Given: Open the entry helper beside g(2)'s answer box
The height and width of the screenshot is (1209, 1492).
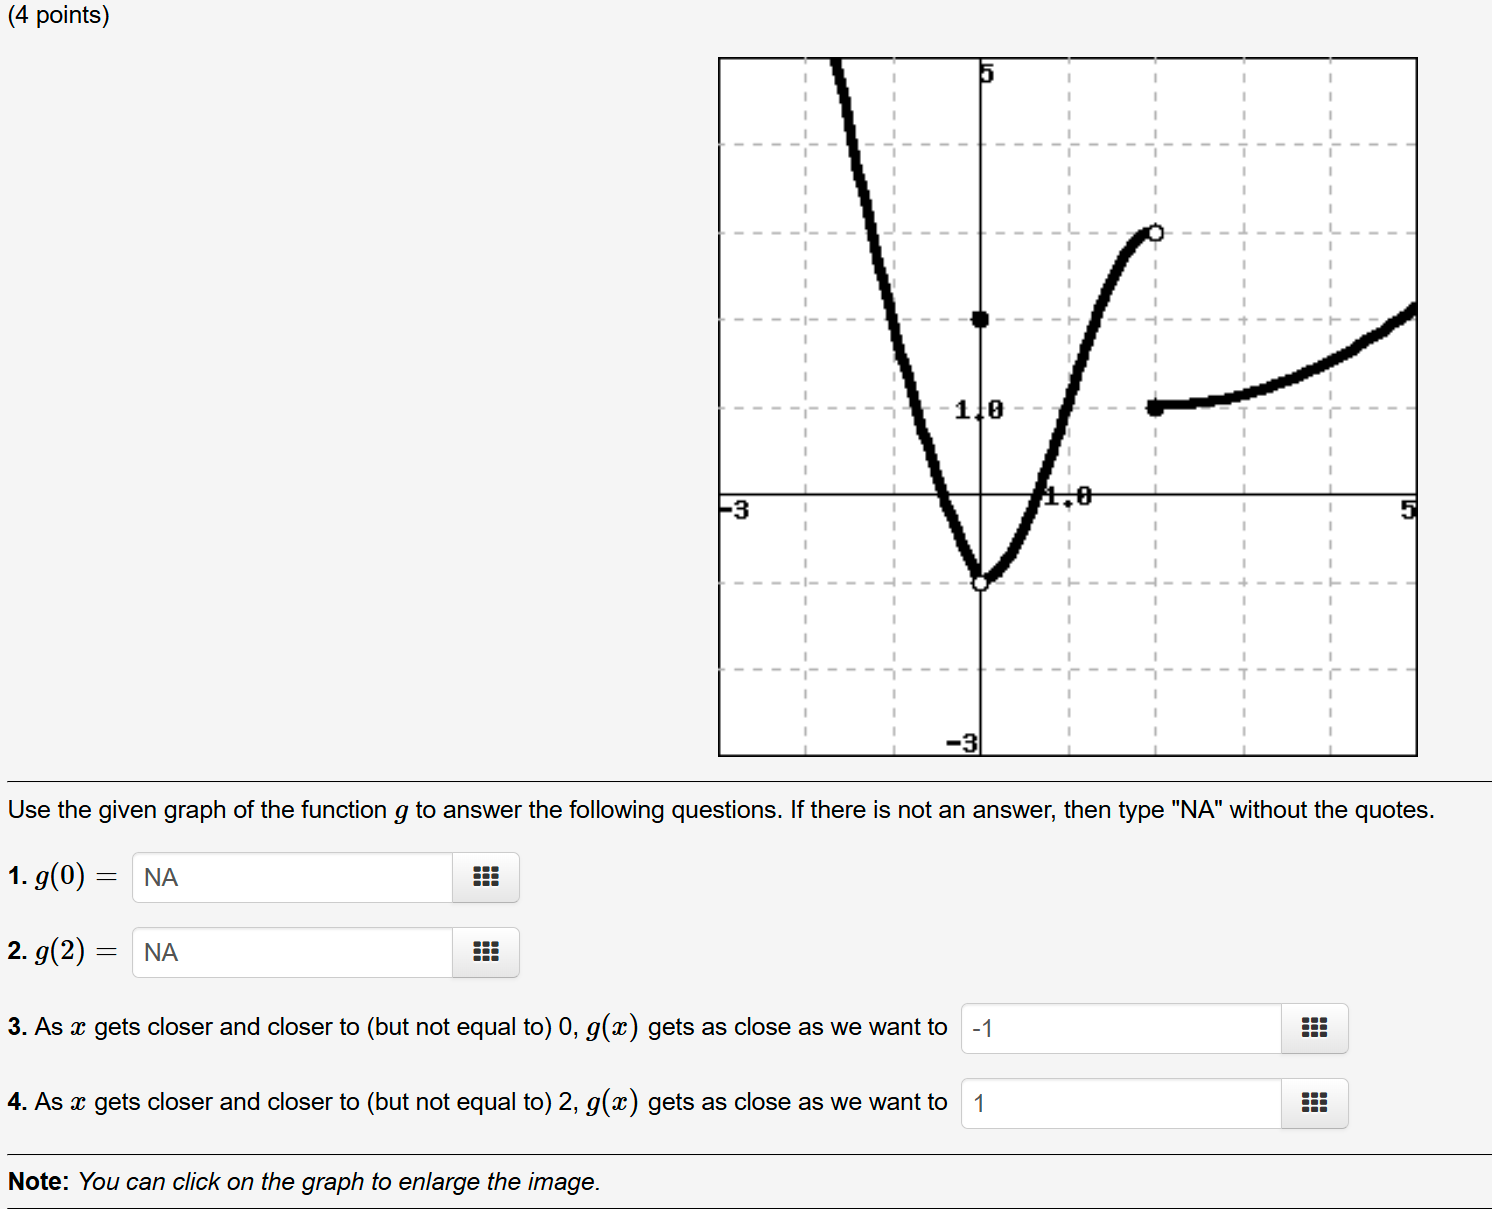Looking at the screenshot, I should point(485,952).
